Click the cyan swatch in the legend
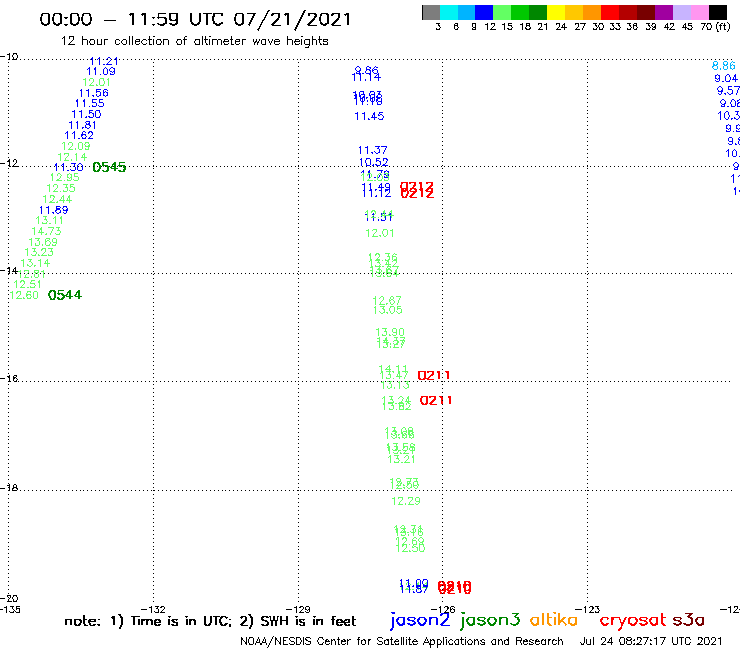 coord(449,12)
